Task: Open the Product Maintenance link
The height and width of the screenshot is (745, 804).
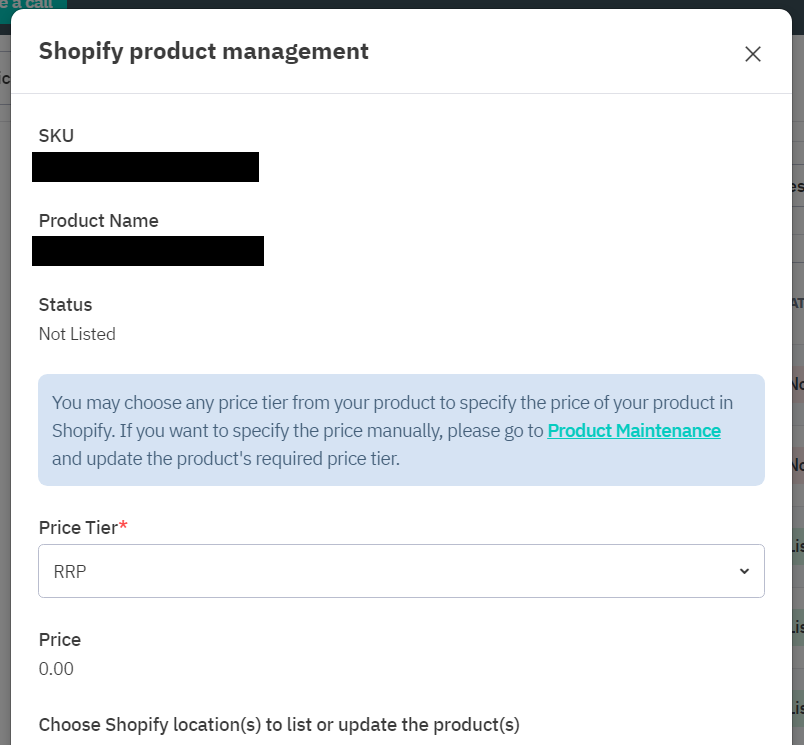Action: point(634,431)
